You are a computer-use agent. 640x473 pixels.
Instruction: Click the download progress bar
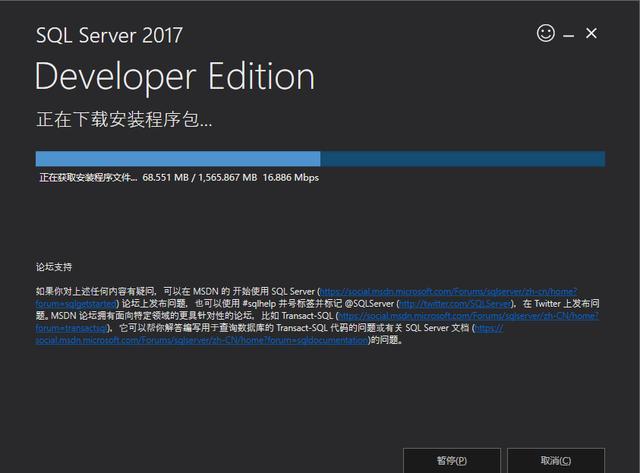pyautogui.click(x=320, y=159)
